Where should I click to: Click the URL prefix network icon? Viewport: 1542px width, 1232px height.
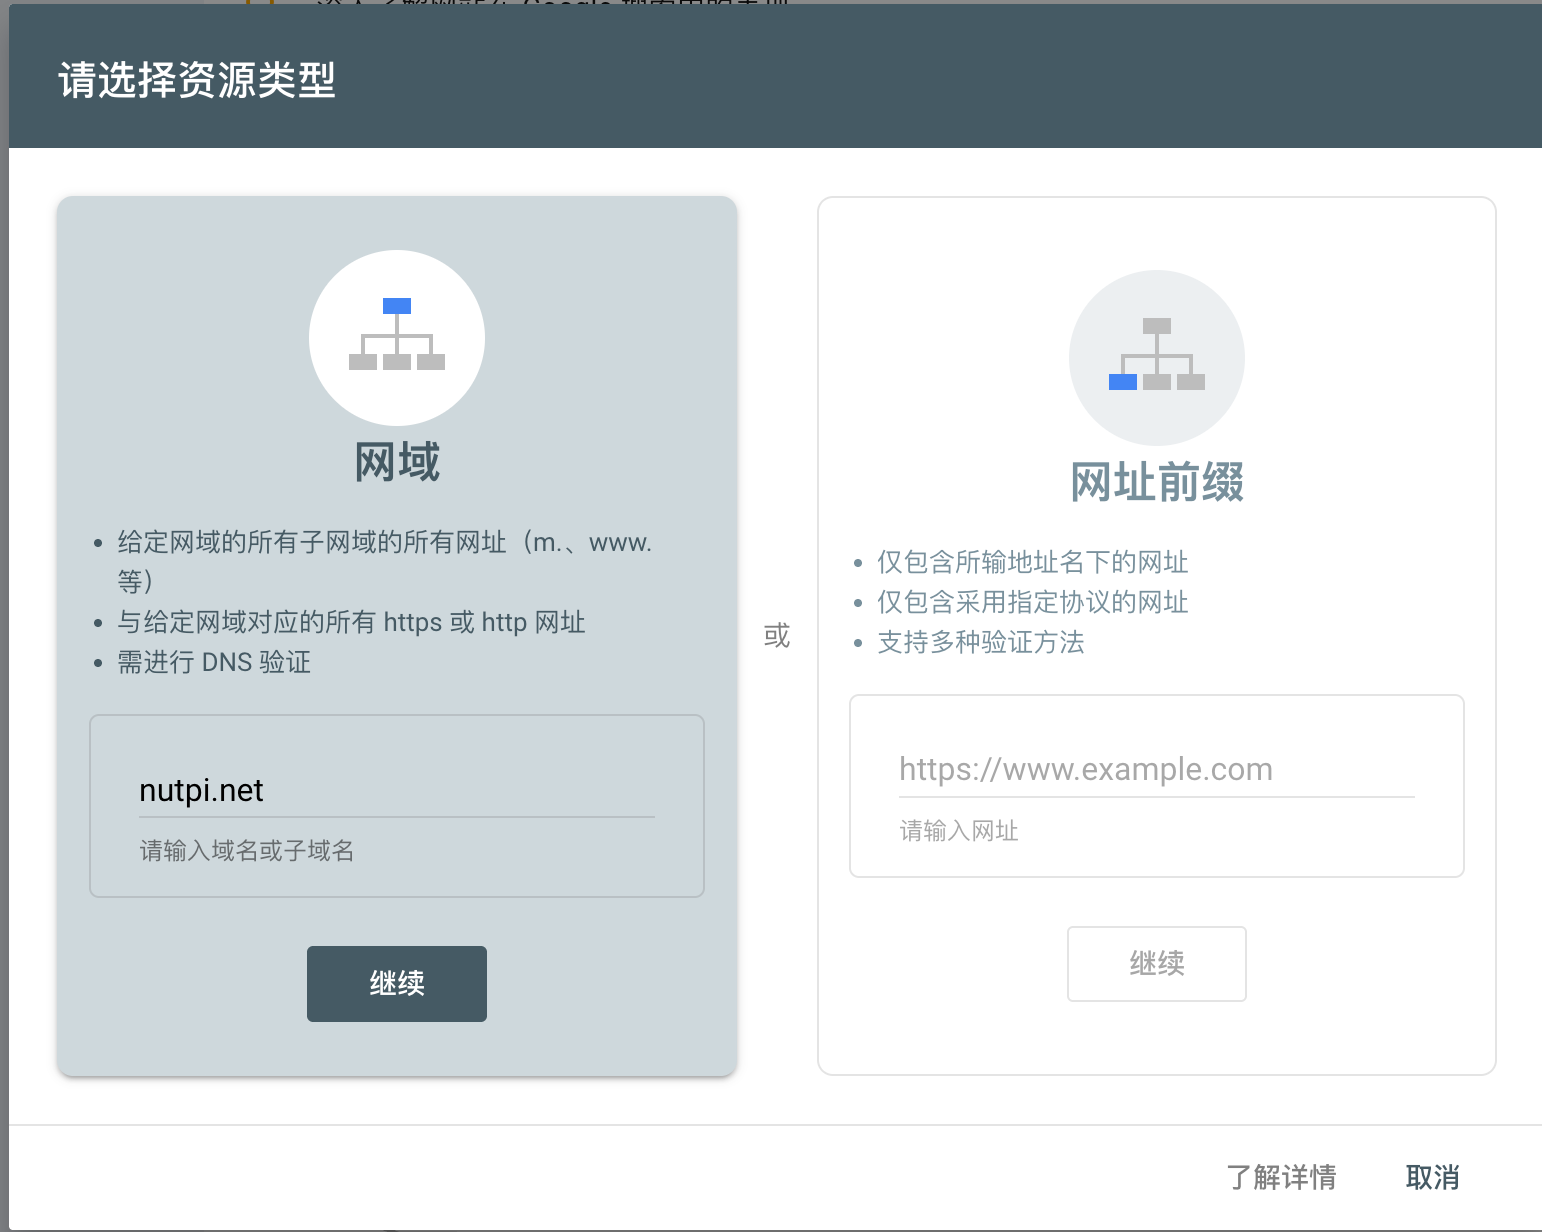(1157, 357)
